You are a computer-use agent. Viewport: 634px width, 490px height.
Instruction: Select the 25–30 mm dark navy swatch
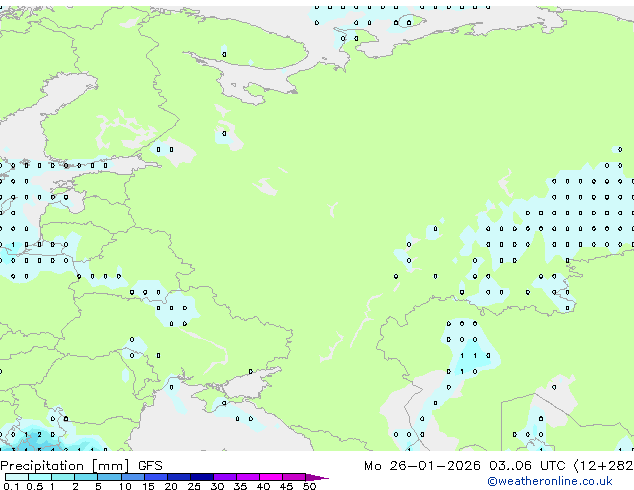click(202, 477)
